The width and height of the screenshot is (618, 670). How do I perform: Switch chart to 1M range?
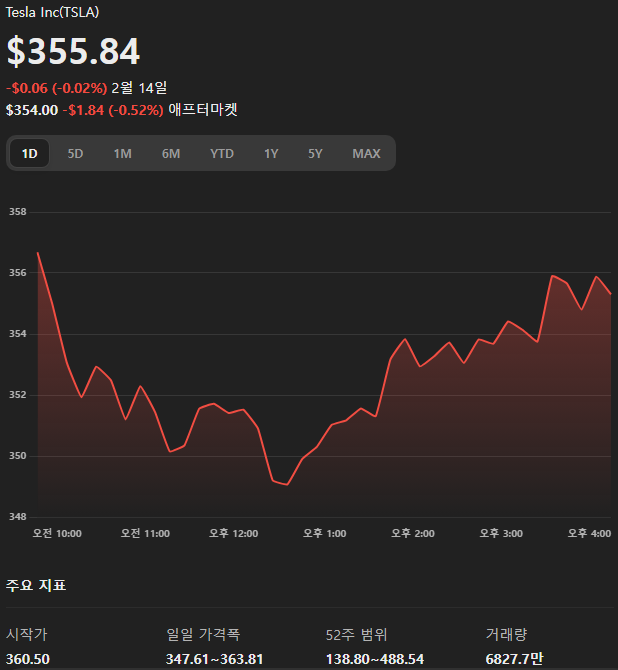123,153
